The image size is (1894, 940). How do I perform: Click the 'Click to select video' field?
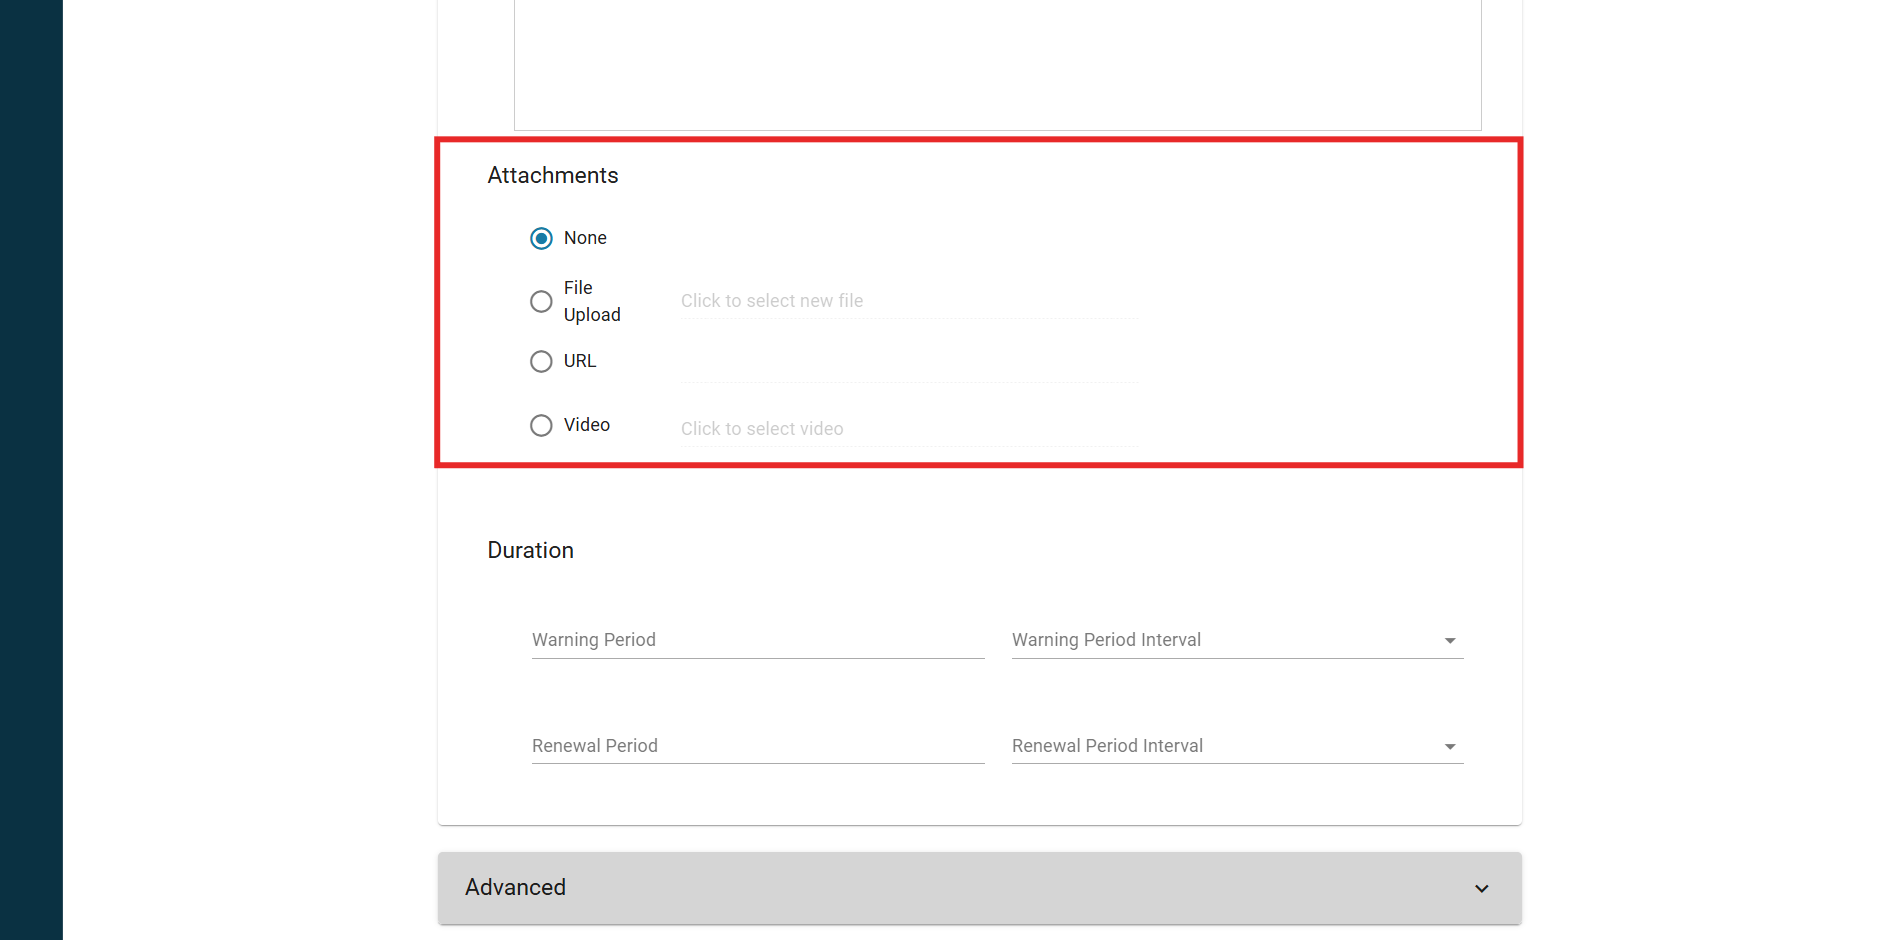coord(908,429)
